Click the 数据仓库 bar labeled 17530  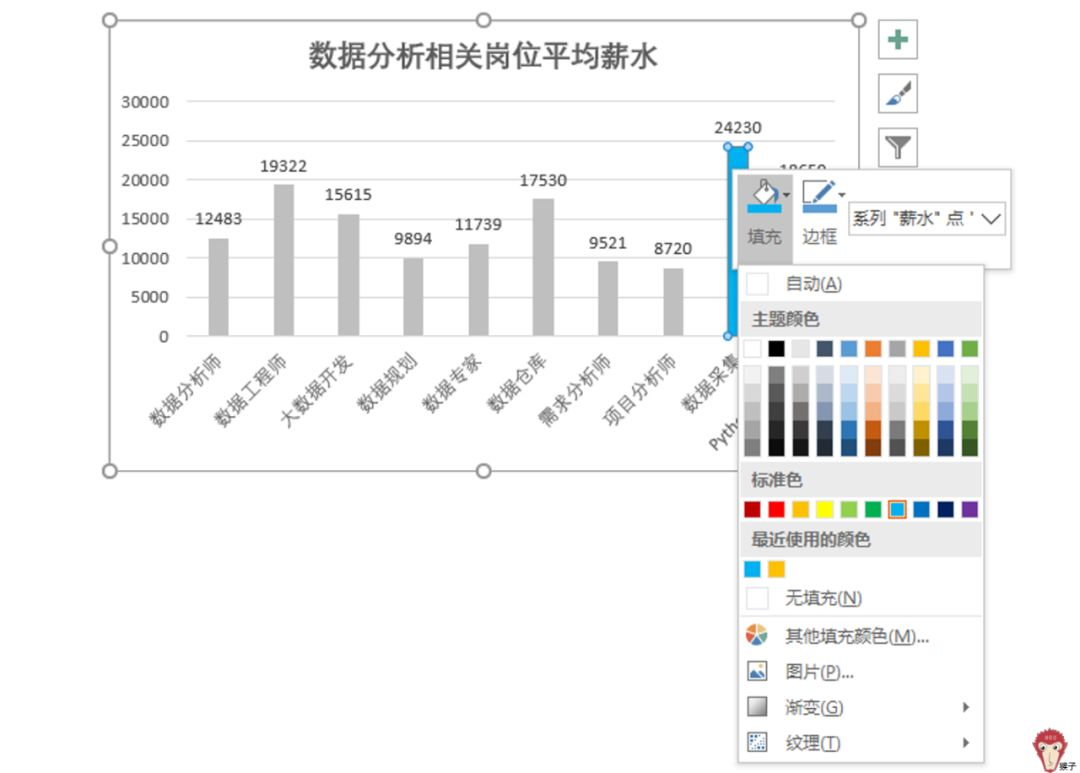click(543, 267)
